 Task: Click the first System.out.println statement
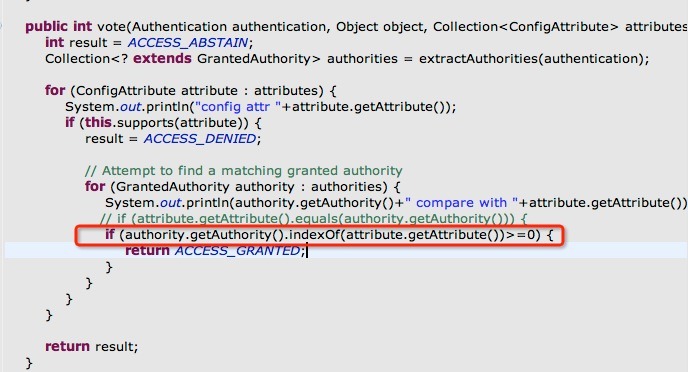click(261, 107)
